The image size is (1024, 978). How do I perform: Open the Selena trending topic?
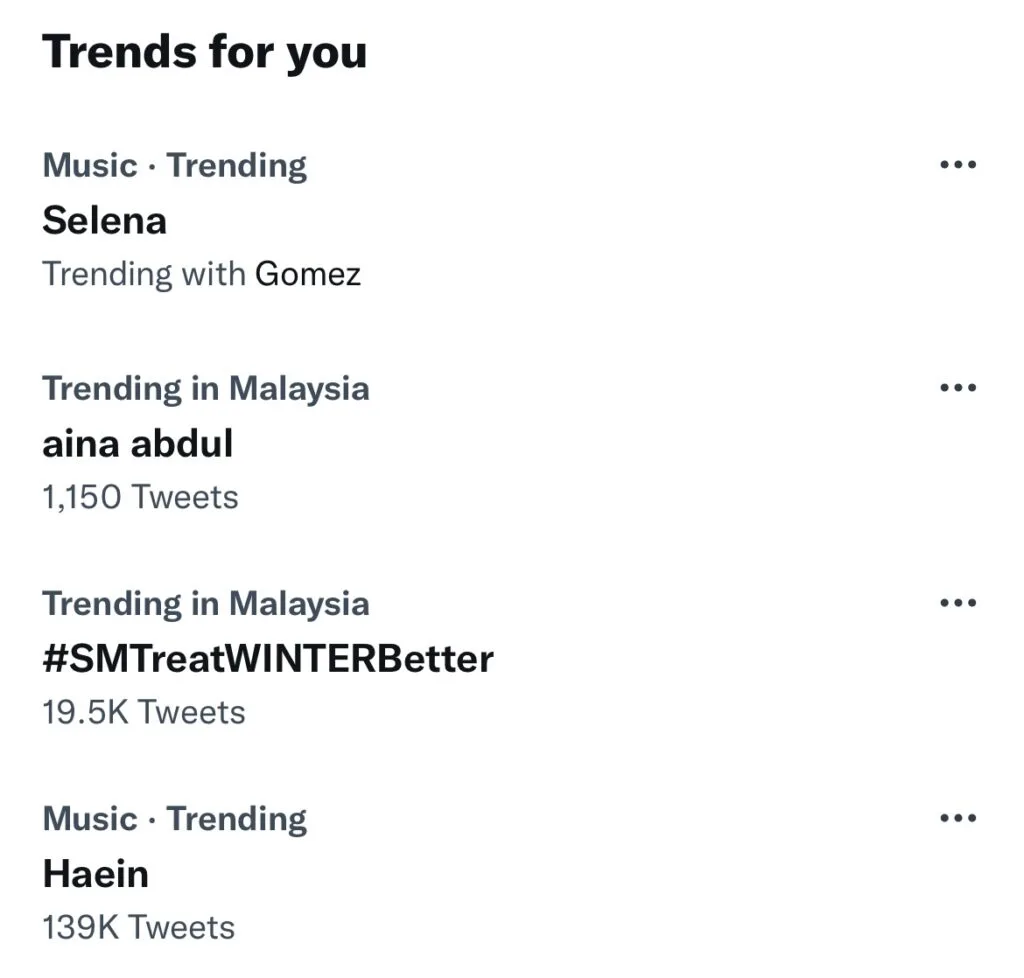104,220
